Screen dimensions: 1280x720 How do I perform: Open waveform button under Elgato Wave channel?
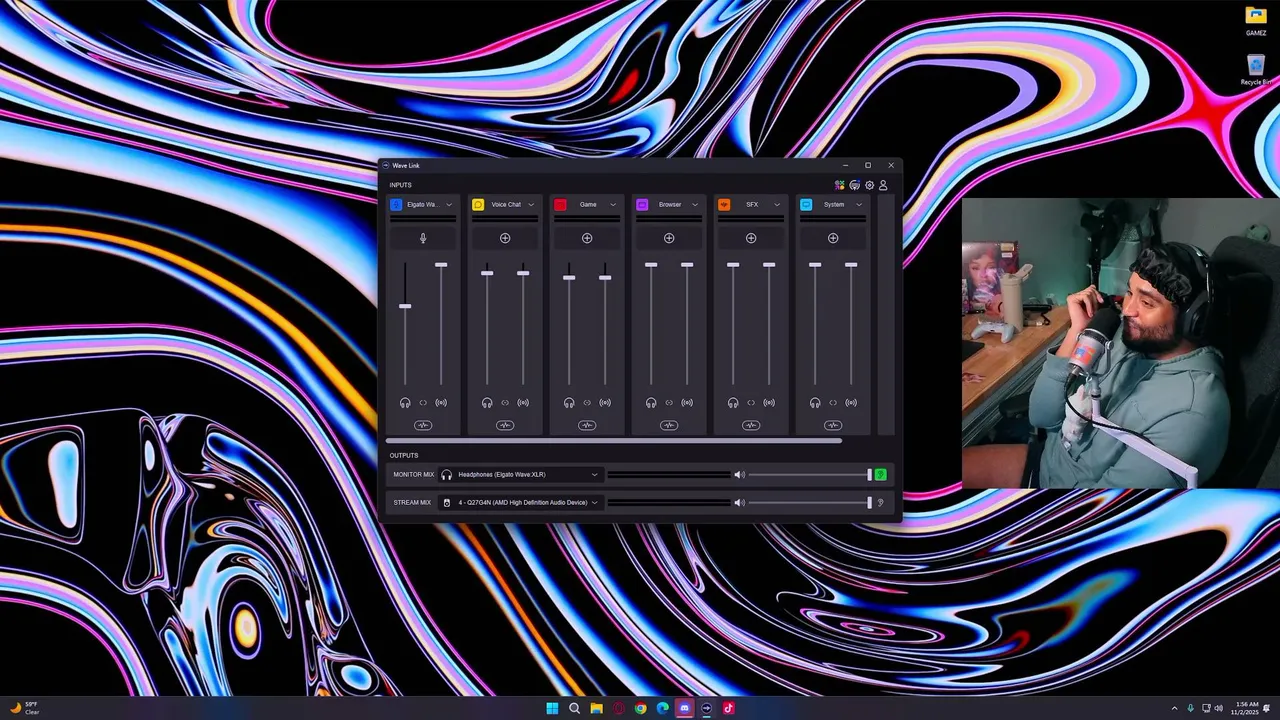coord(423,425)
